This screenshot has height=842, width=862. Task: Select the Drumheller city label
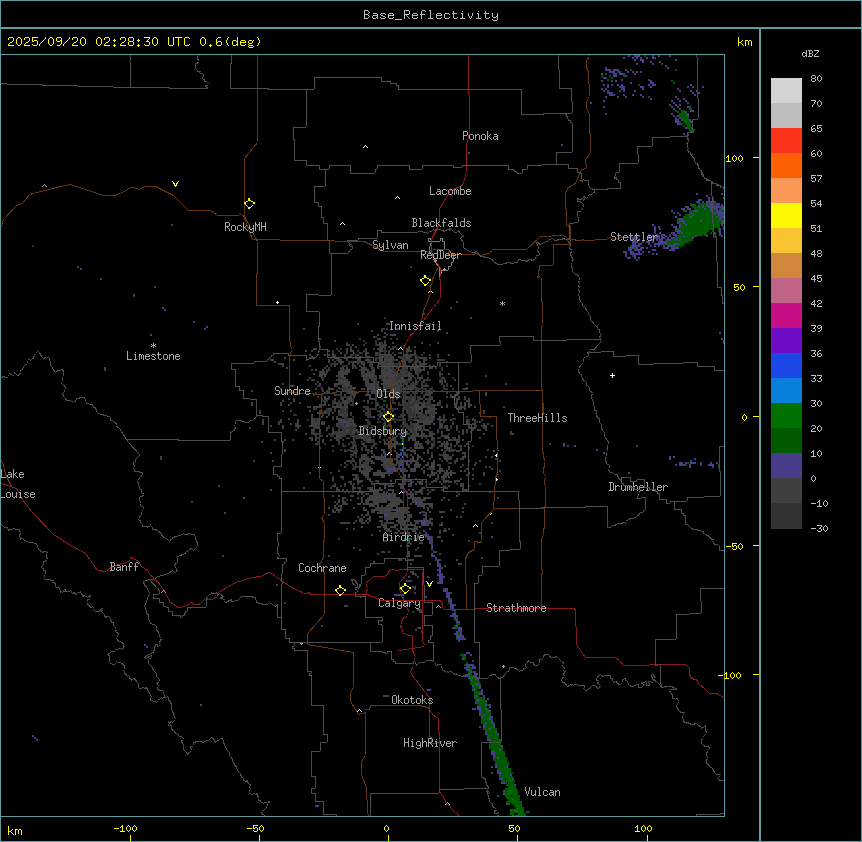coord(638,487)
